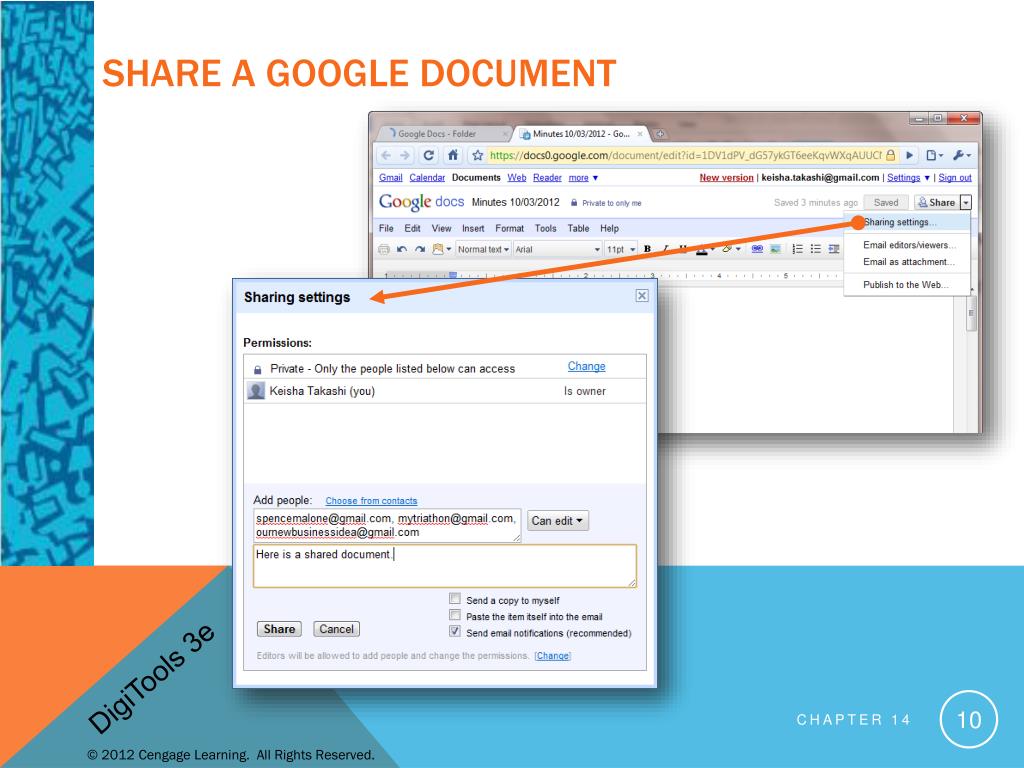Apply numbered list
The image size is (1024, 768).
pyautogui.click(x=797, y=249)
